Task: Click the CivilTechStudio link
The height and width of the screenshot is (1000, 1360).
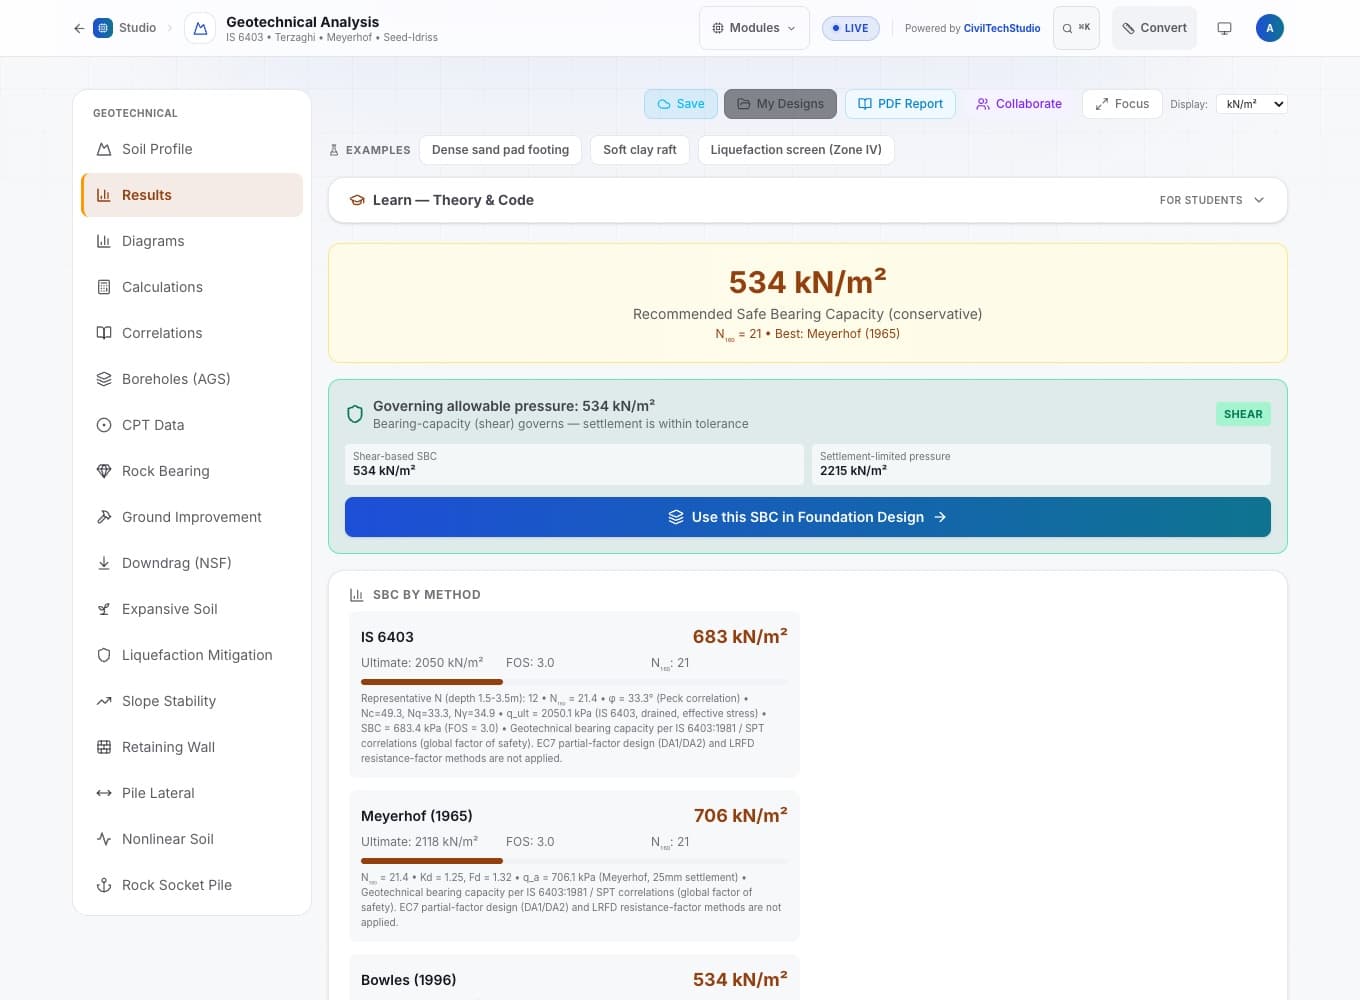Action: click(1001, 28)
